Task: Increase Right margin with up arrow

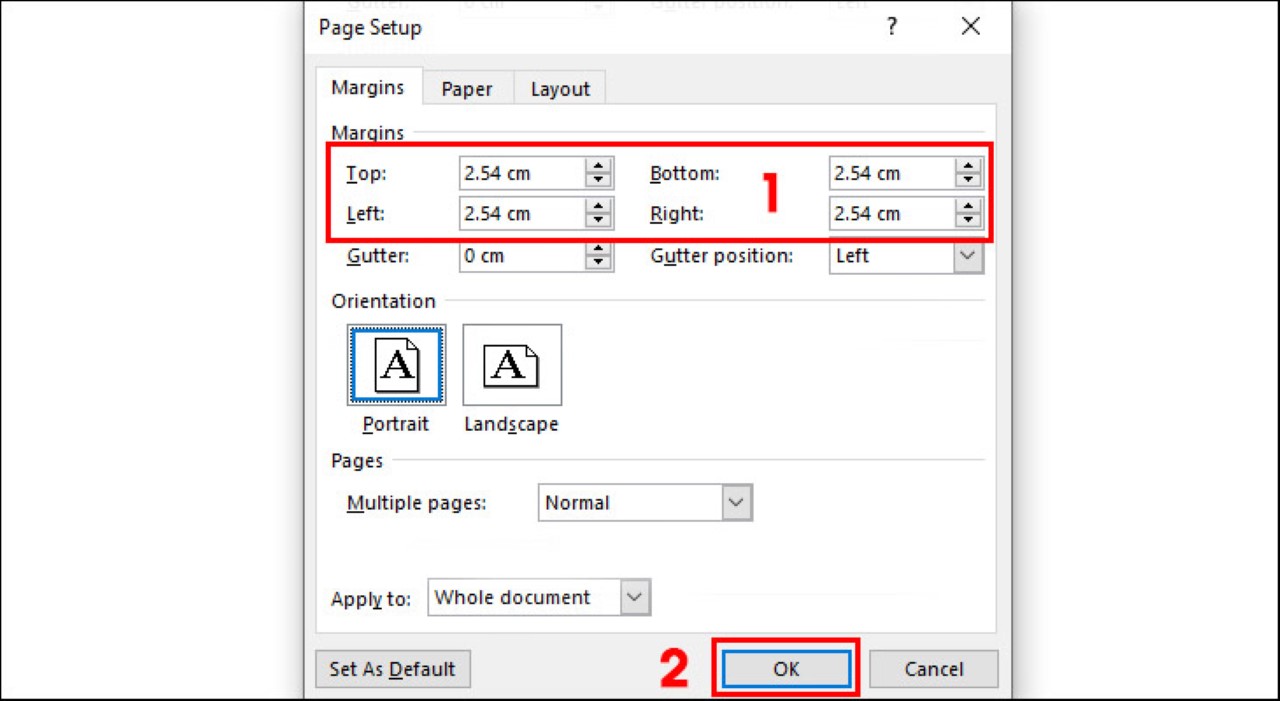Action: (x=967, y=206)
